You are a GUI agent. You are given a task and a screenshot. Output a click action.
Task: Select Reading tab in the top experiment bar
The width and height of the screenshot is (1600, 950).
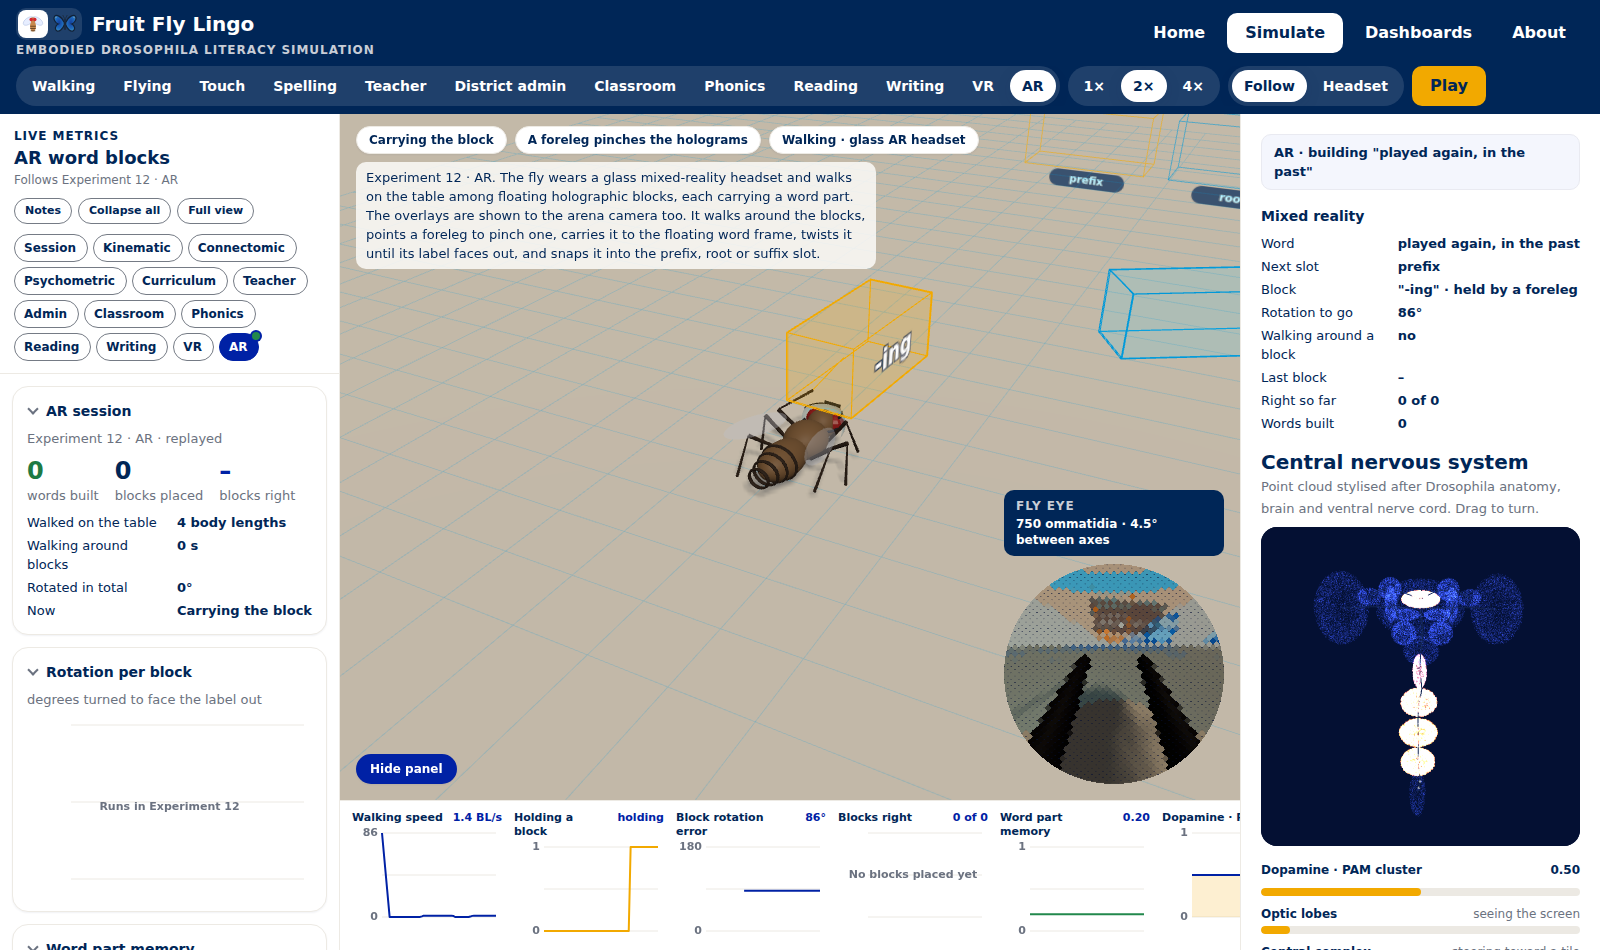pos(825,86)
